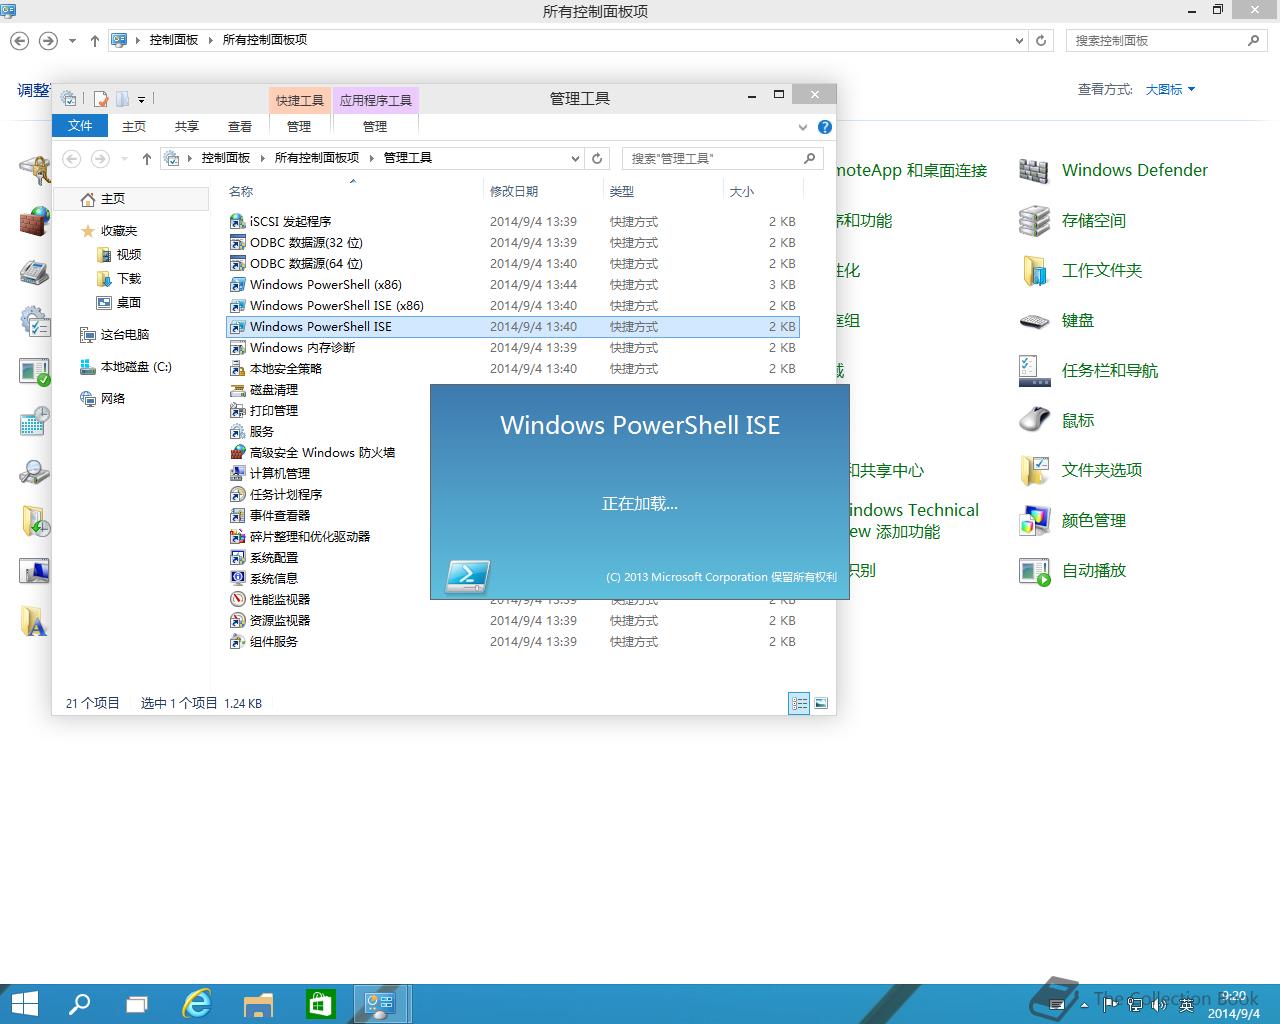Image resolution: width=1280 pixels, height=1024 pixels.
Task: Select 本地磁盘 (C:) in navigation pane
Action: coord(126,366)
